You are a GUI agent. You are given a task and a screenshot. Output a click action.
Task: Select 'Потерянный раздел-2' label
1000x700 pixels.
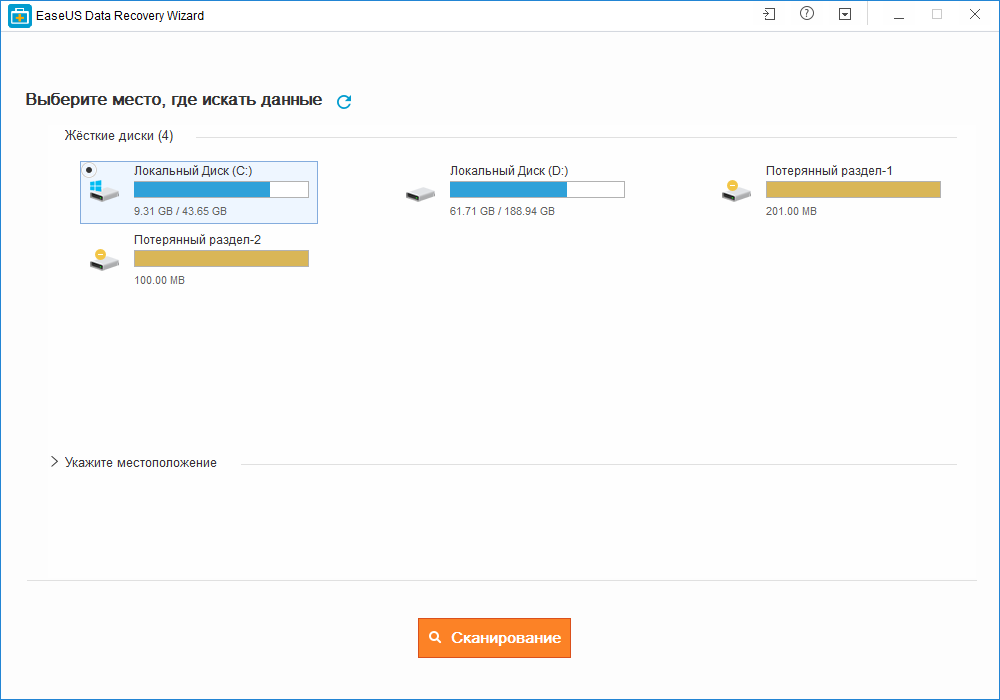click(197, 240)
